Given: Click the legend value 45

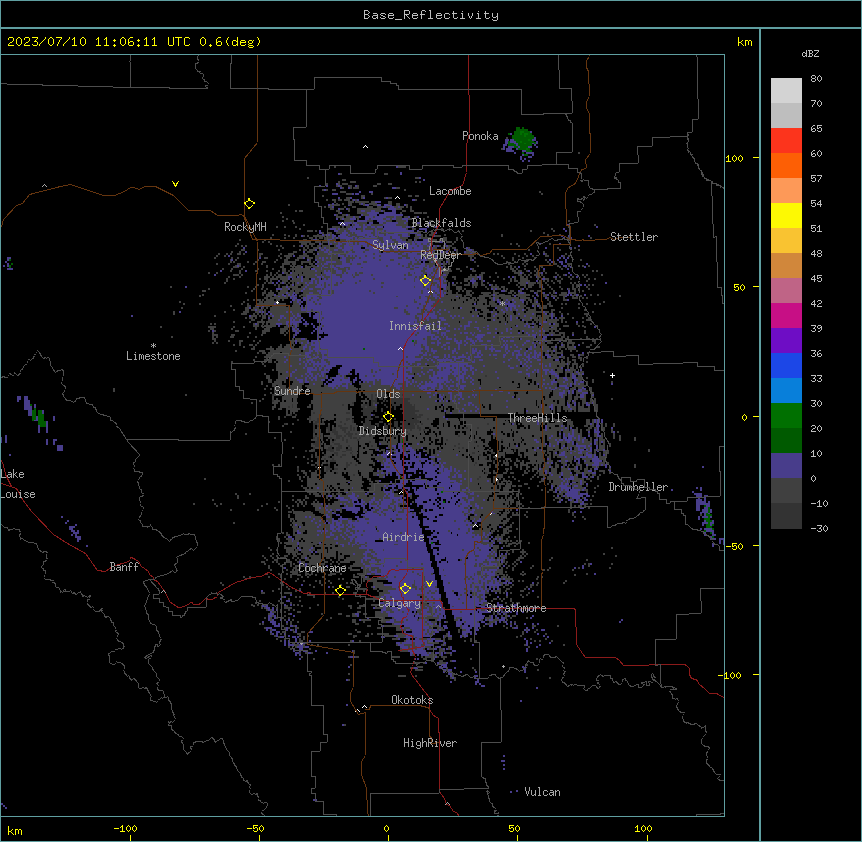Looking at the screenshot, I should [x=816, y=279].
